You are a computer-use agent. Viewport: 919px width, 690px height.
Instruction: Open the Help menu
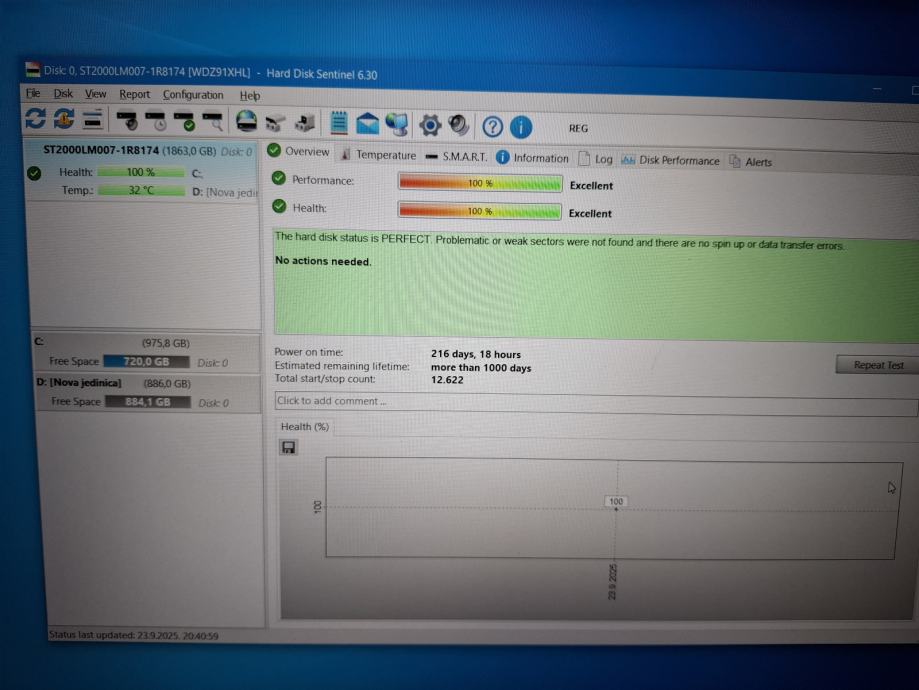250,96
